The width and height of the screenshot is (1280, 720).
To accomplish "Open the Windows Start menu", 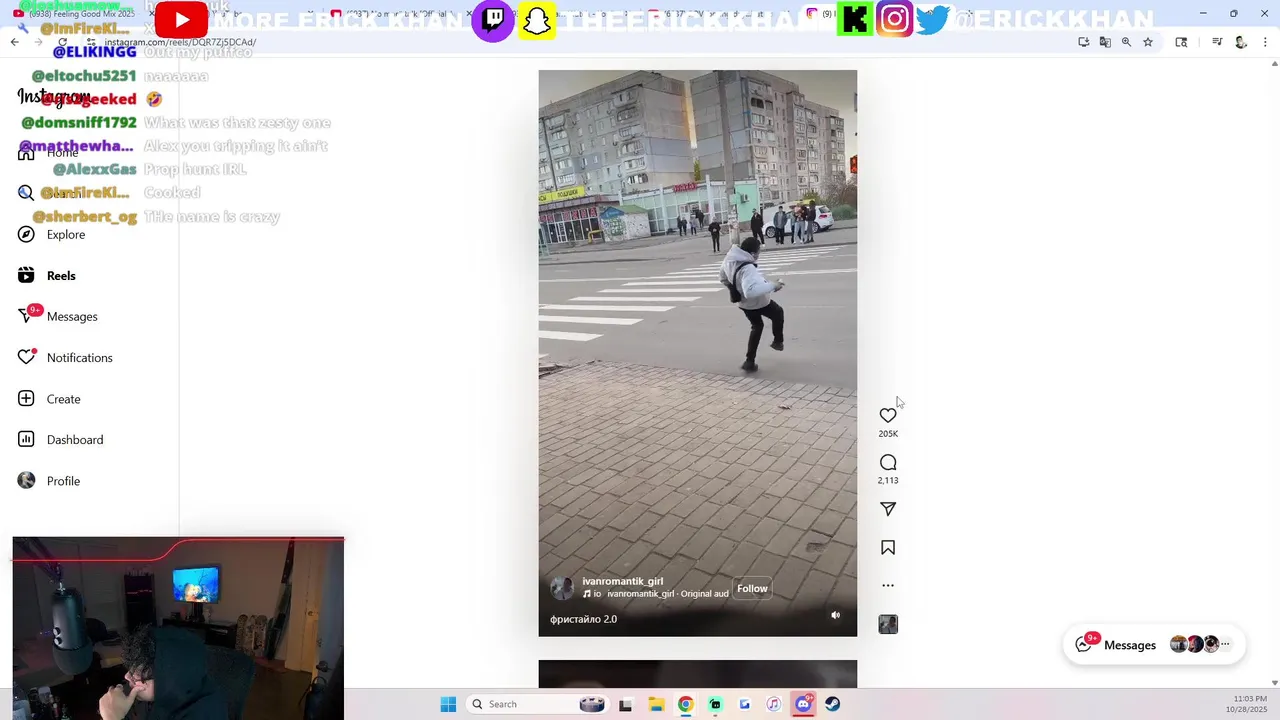I will point(448,704).
